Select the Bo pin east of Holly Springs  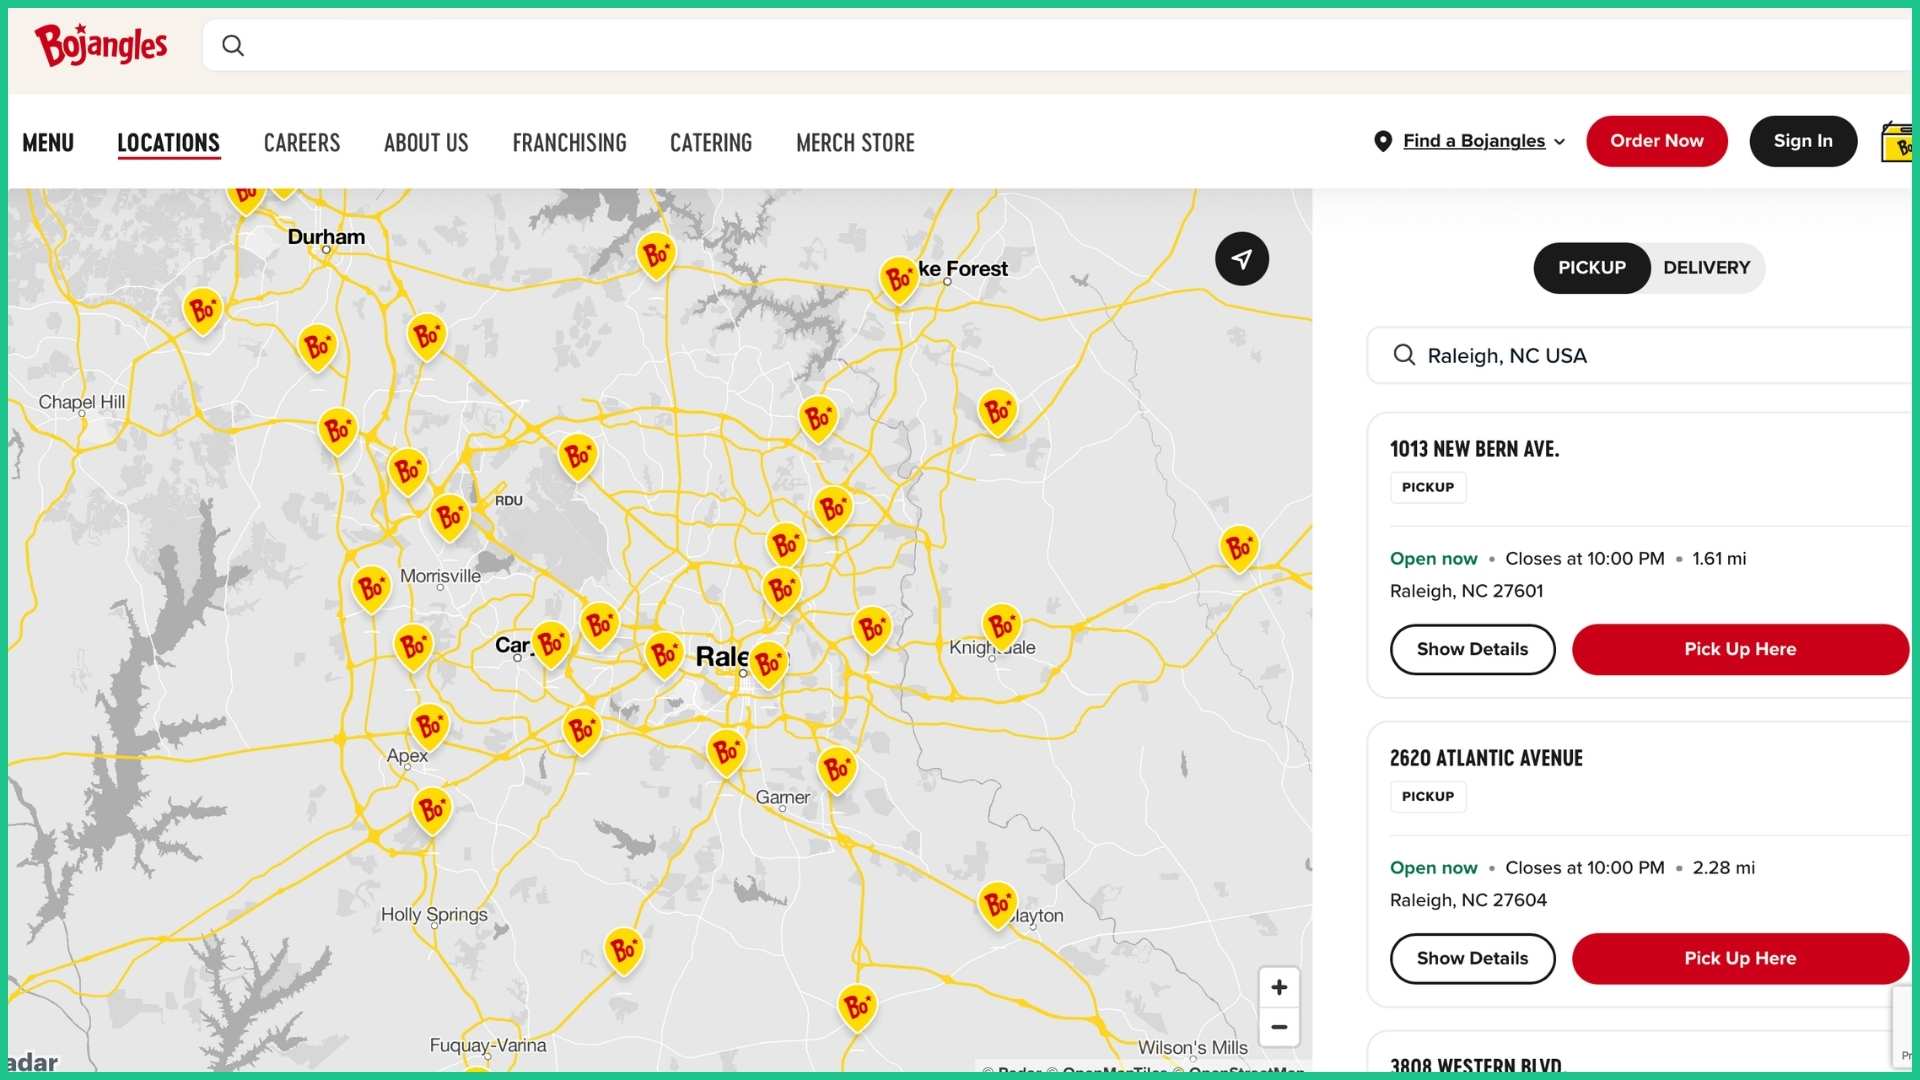(x=624, y=950)
